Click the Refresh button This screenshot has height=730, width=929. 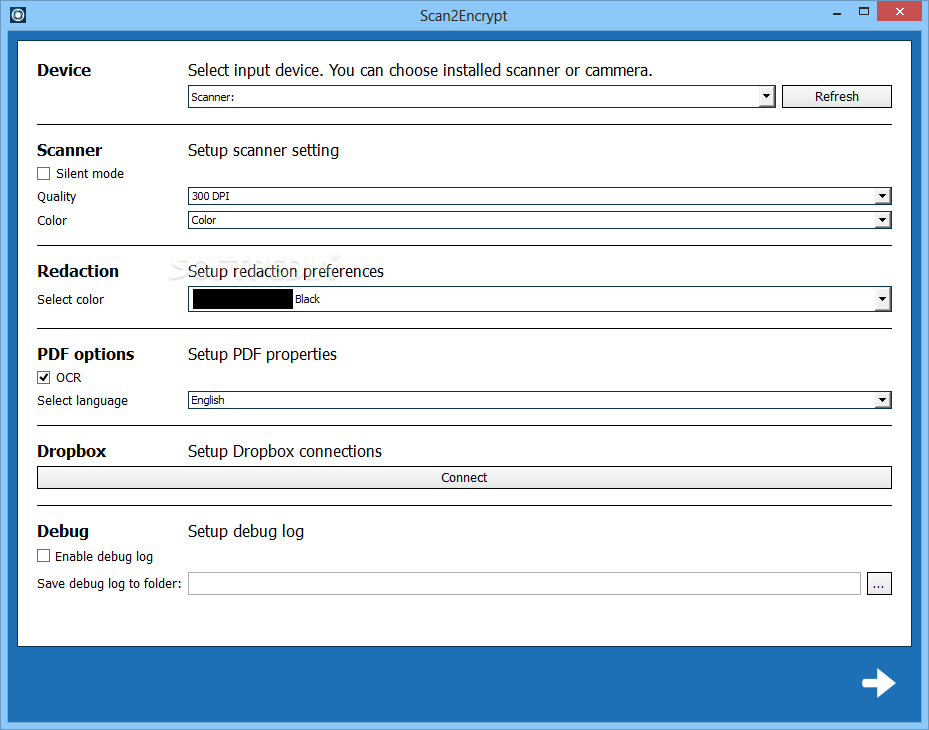pyautogui.click(x=837, y=97)
